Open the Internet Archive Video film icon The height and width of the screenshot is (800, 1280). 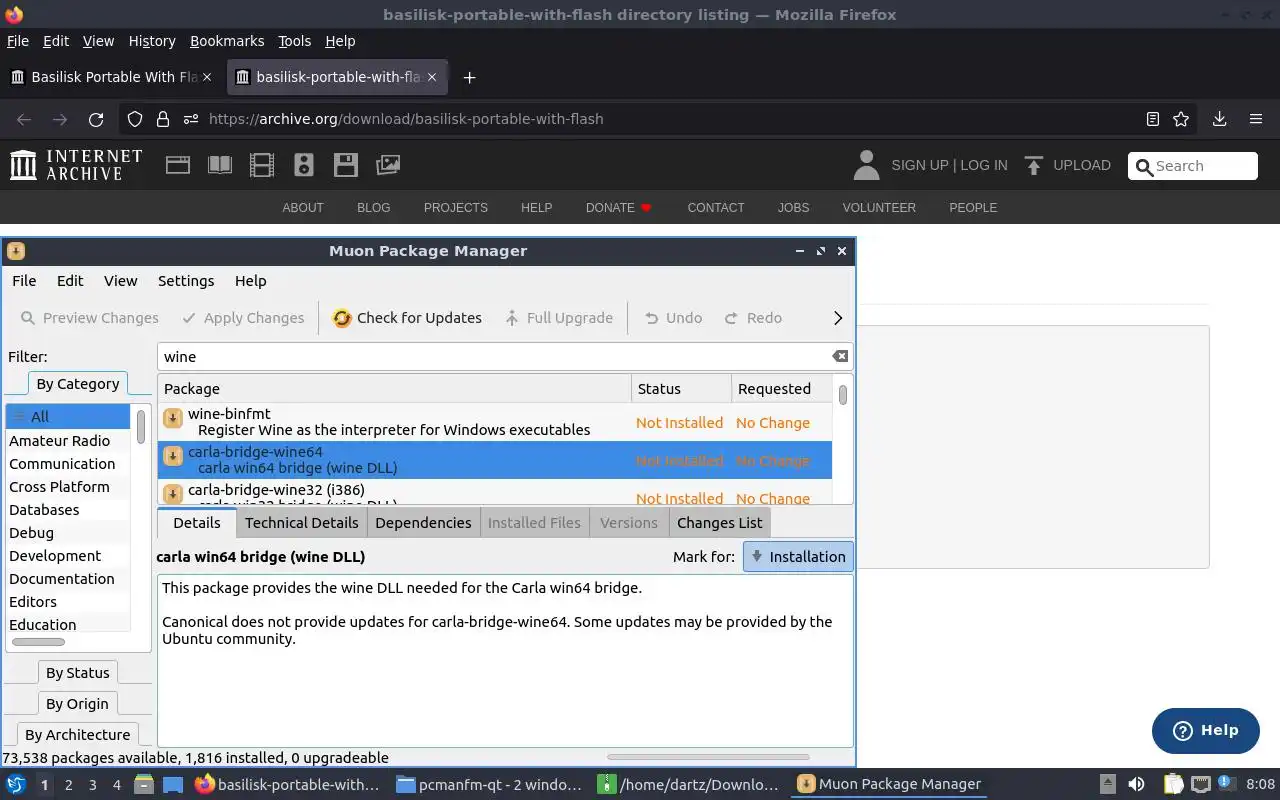[262, 165]
